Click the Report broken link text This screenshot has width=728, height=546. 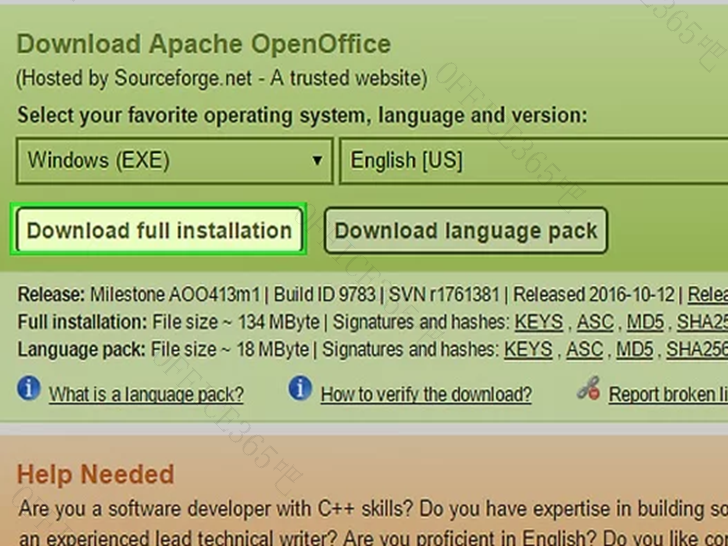(x=668, y=394)
